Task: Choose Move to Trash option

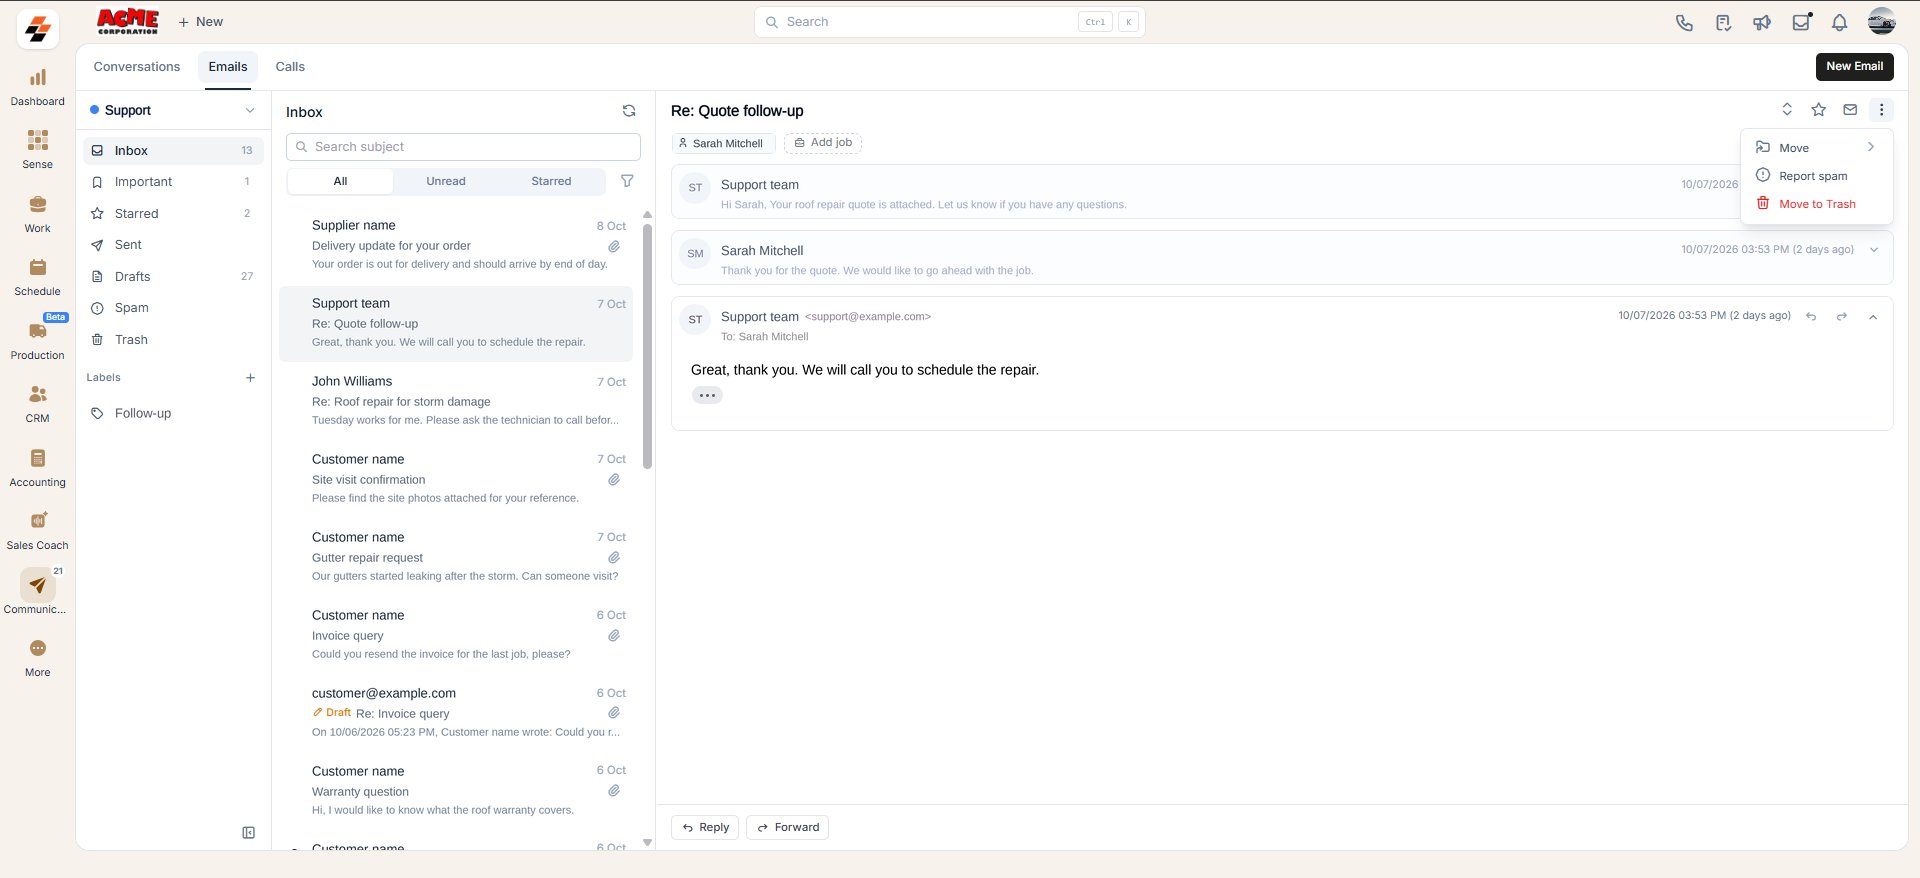Action: tap(1816, 204)
